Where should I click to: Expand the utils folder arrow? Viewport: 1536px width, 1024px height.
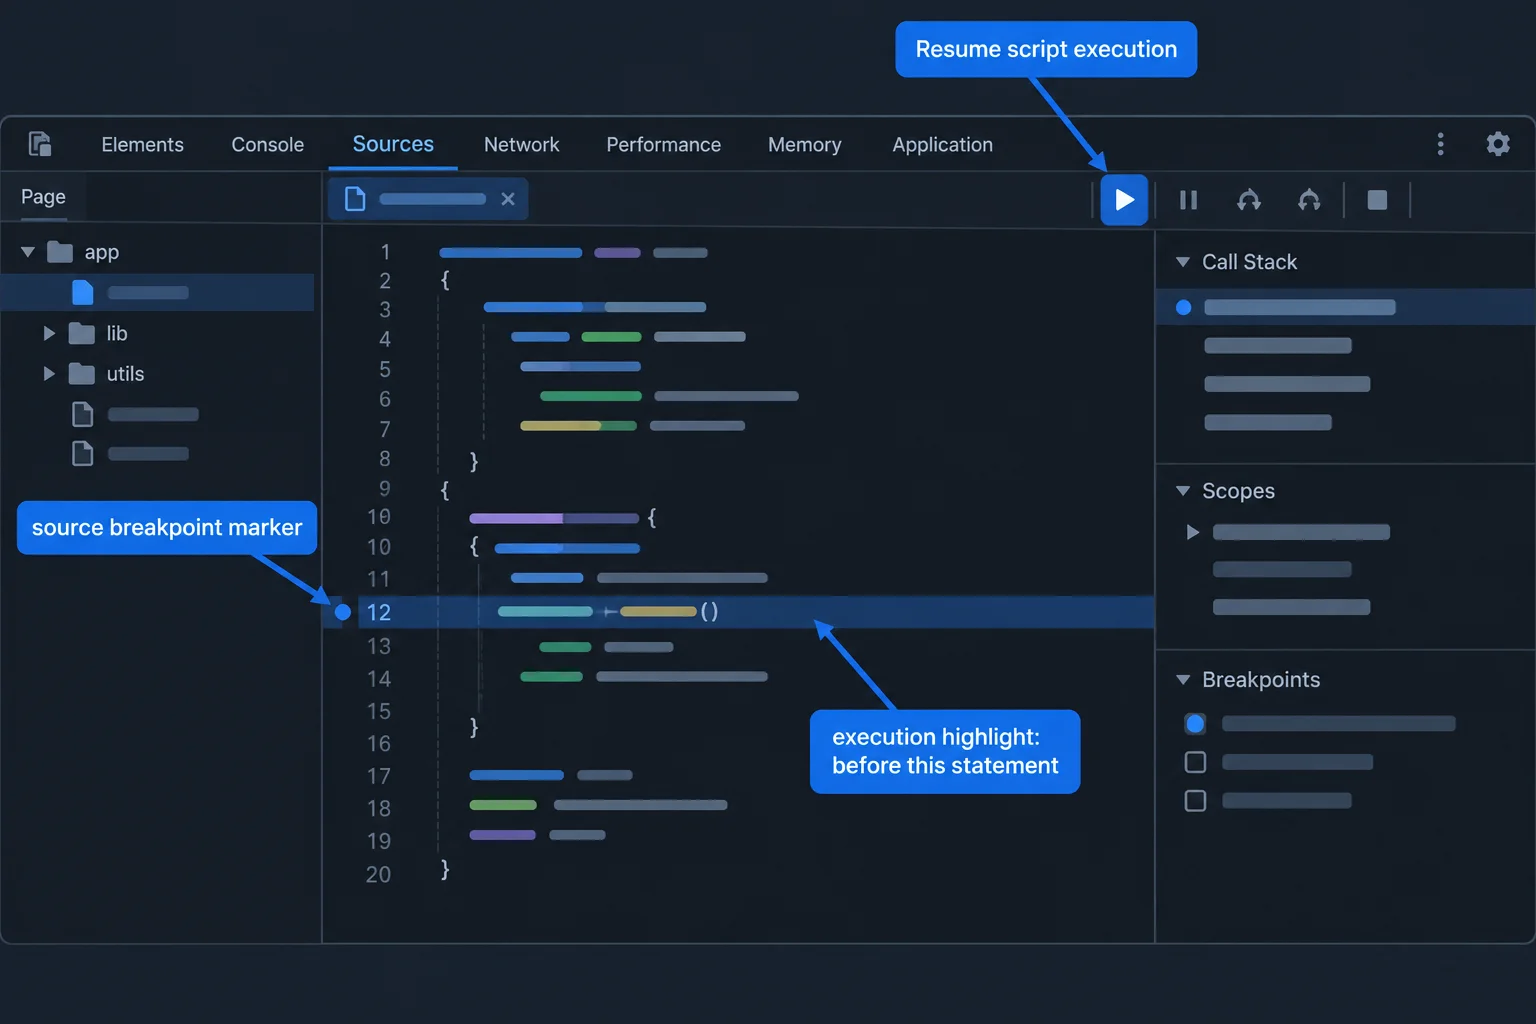click(48, 374)
